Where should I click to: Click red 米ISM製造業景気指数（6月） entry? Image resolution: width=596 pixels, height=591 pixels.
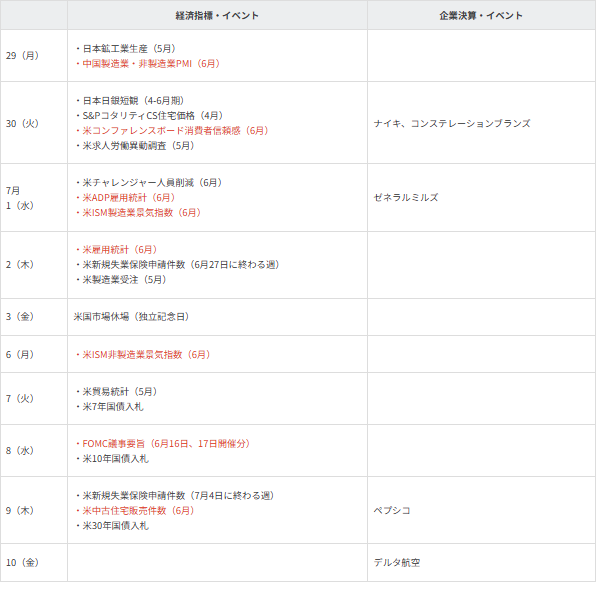click(138, 212)
